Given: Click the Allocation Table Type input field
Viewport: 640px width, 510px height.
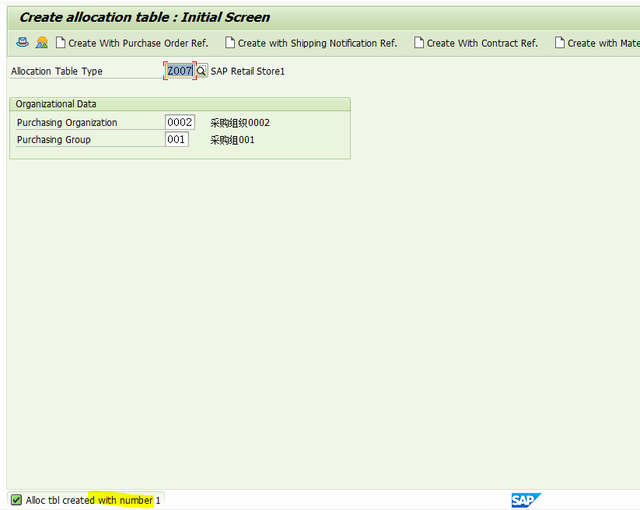Looking at the screenshot, I should pyautogui.click(x=180, y=71).
